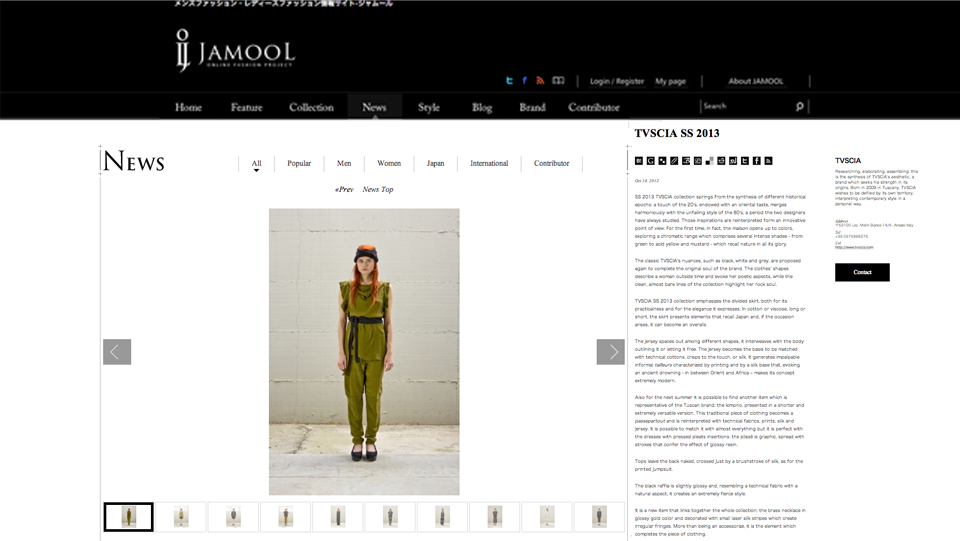Image resolution: width=960 pixels, height=541 pixels.
Task: Click the Contact button
Action: point(862,272)
